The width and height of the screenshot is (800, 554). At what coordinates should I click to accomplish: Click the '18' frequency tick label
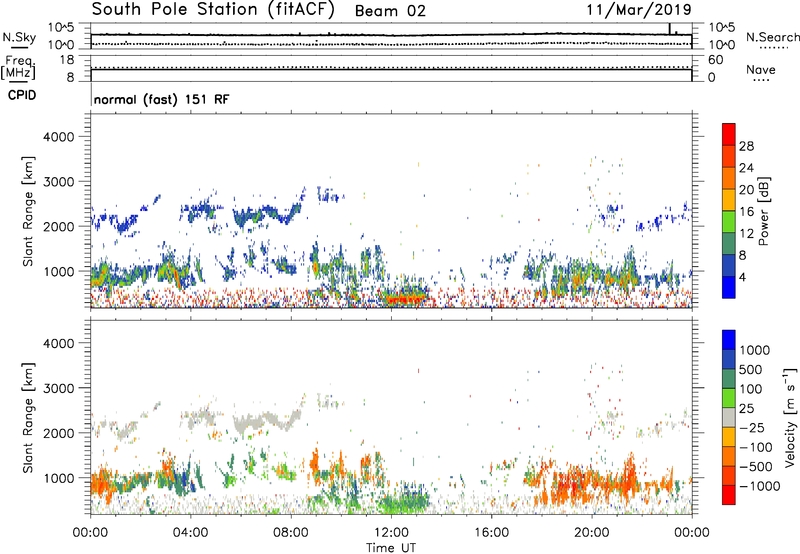point(67,60)
